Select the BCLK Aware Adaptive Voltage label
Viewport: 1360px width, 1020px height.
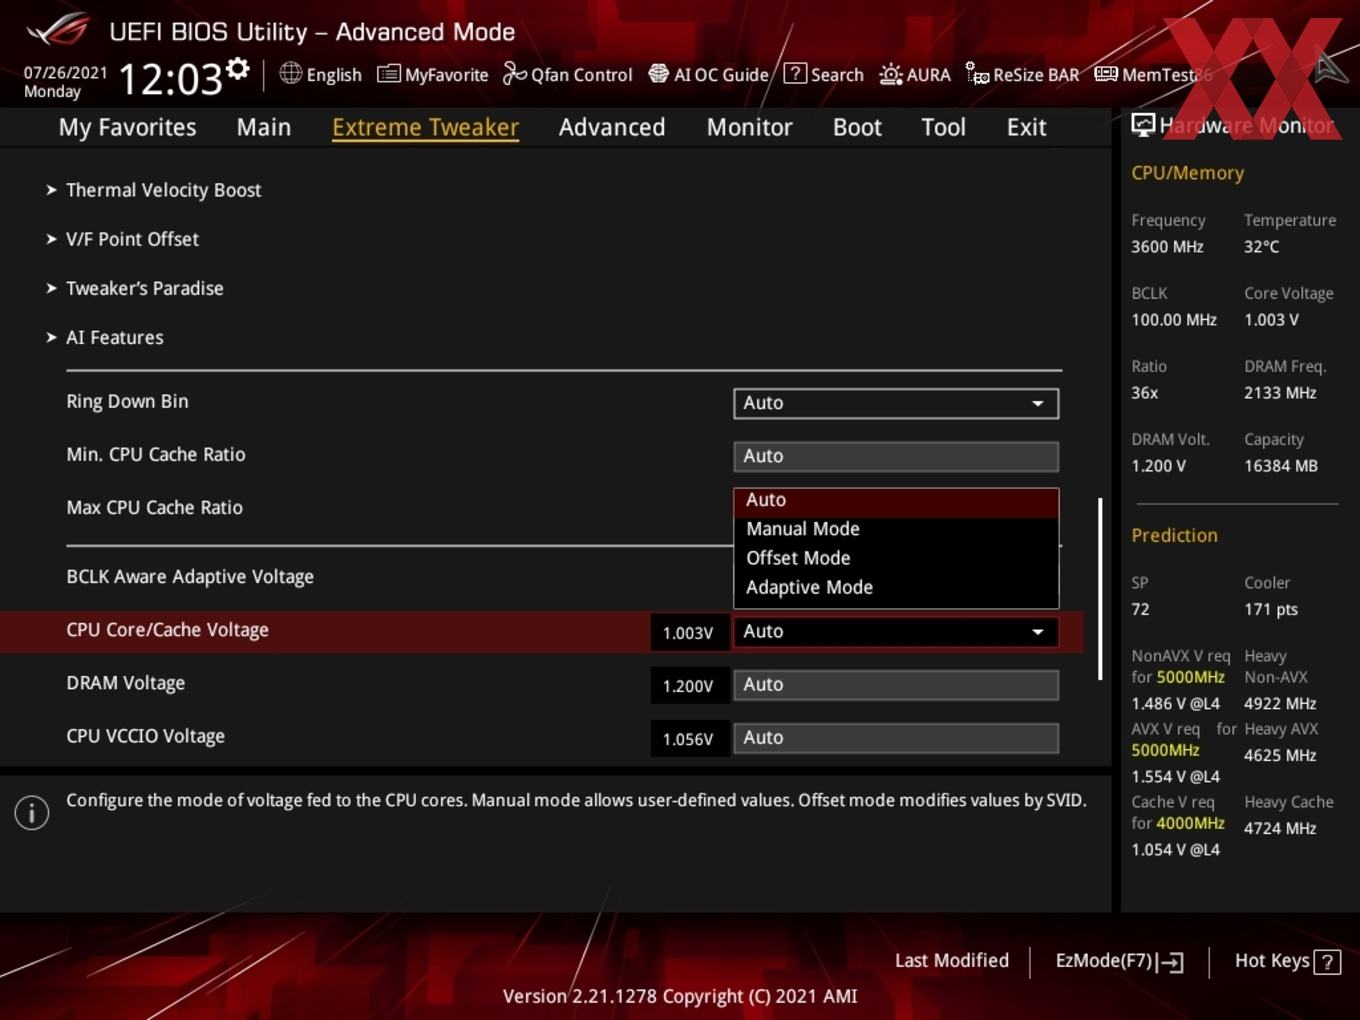coord(190,577)
